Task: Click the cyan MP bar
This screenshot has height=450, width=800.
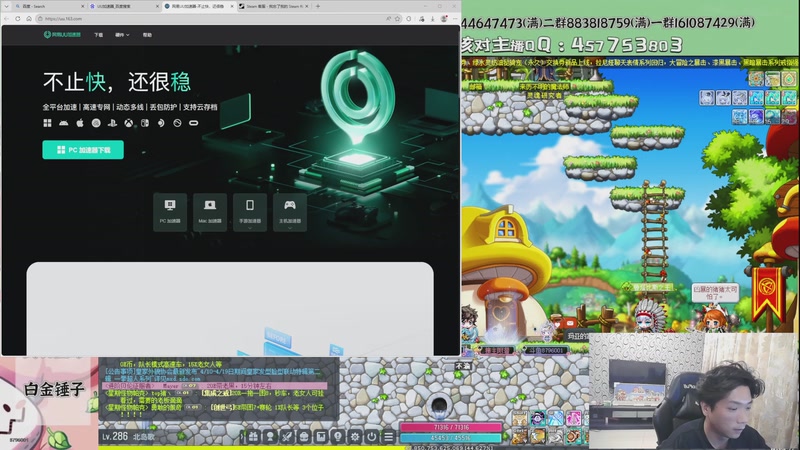Action: [451, 438]
